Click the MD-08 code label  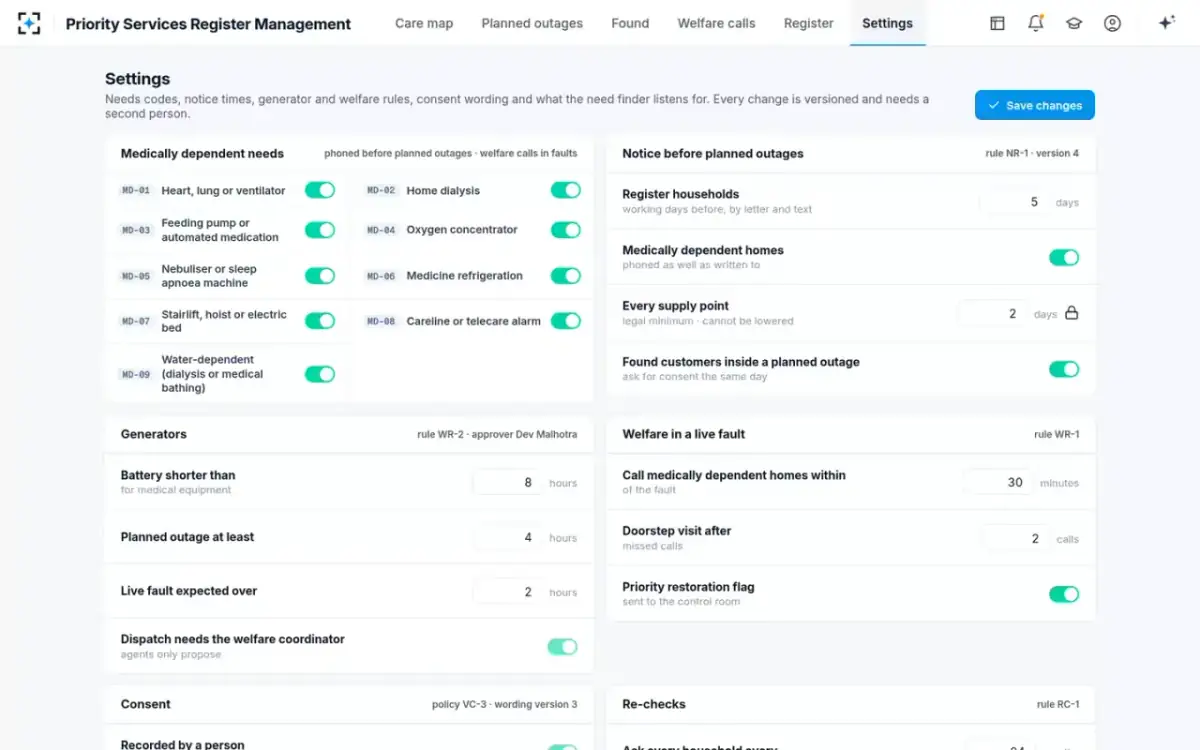[x=381, y=321]
